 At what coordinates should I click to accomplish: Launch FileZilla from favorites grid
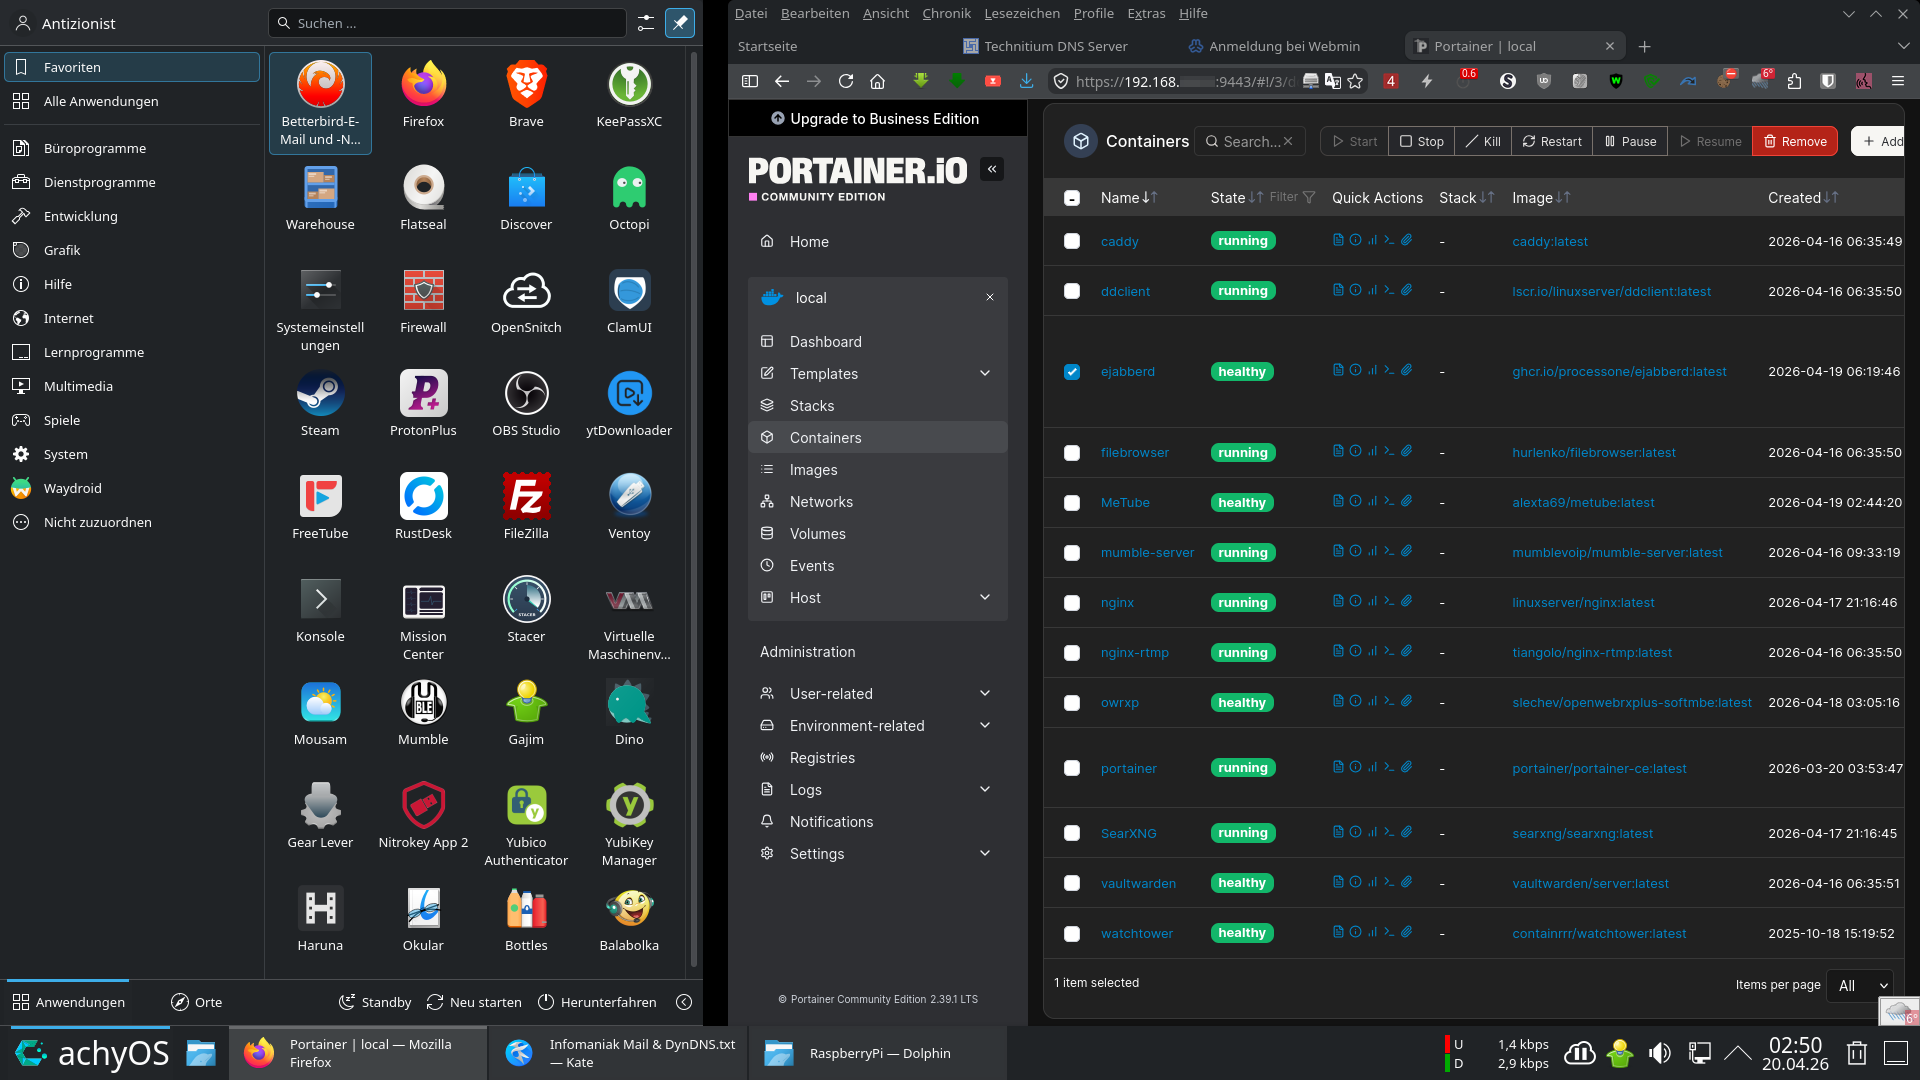tap(526, 497)
